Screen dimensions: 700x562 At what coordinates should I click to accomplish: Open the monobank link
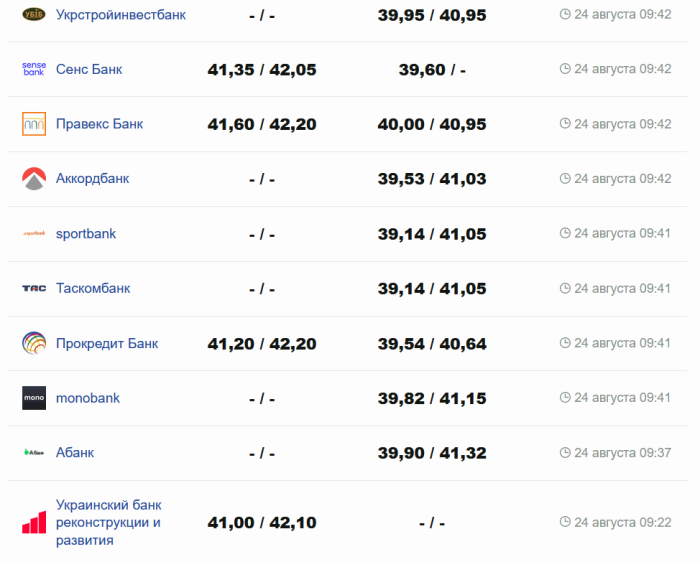pyautogui.click(x=88, y=398)
